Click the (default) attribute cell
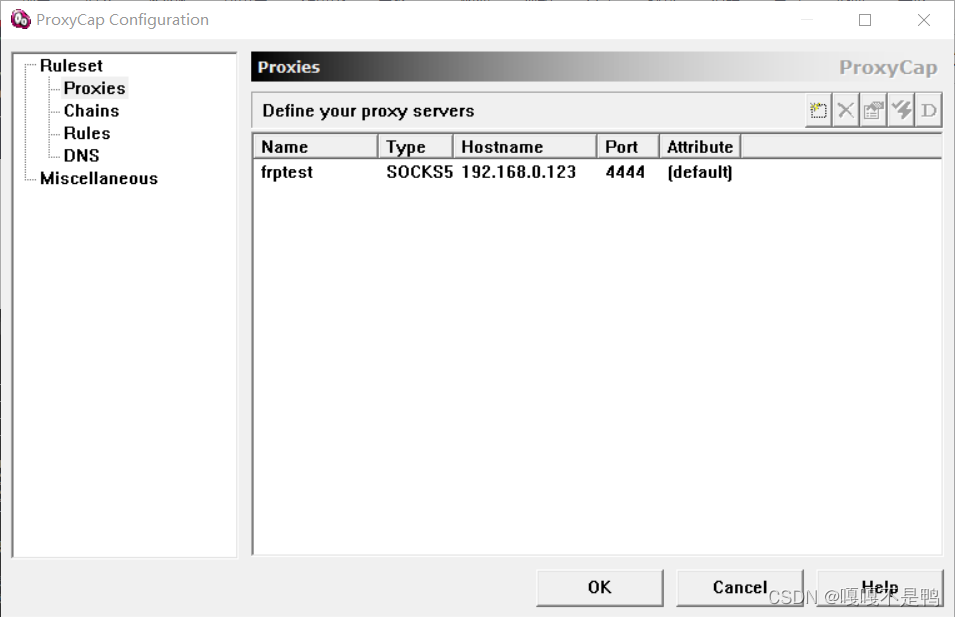Screen dimensions: 955x617 [700, 172]
